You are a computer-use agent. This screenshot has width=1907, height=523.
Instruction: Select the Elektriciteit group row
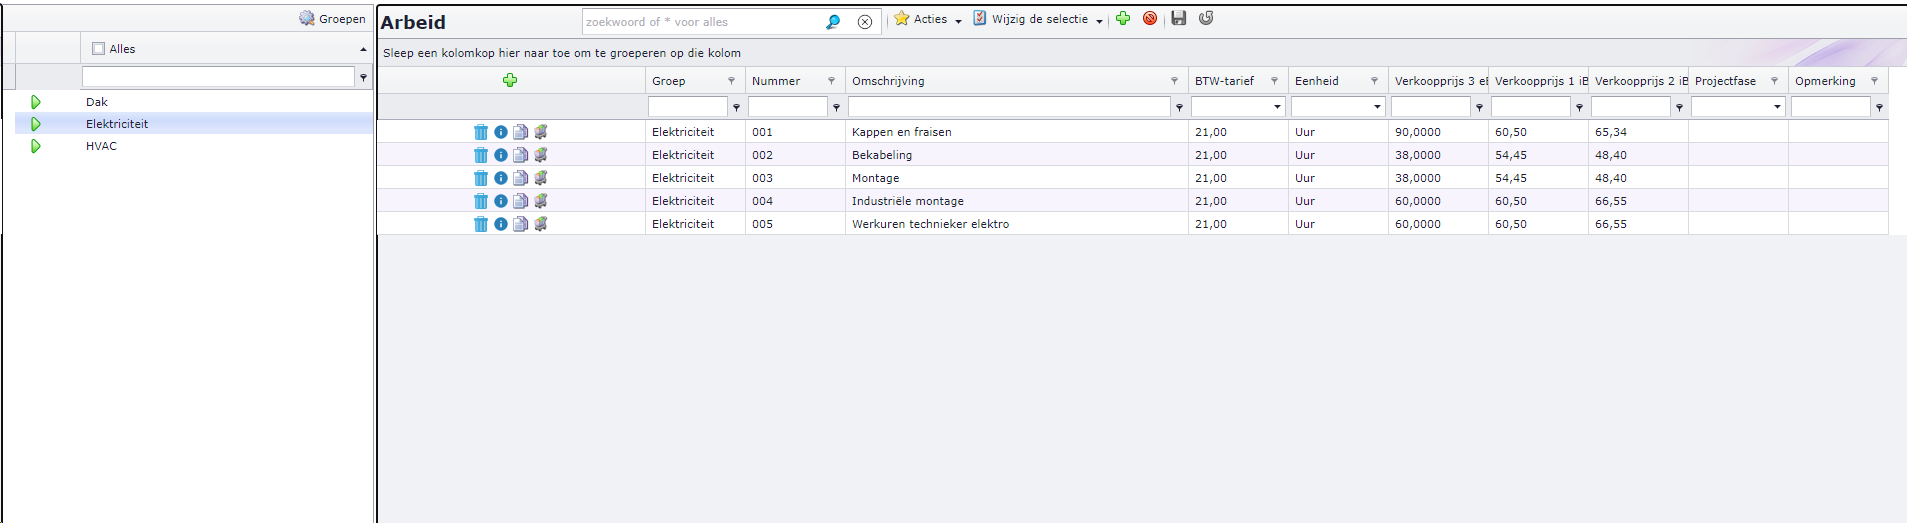(194, 124)
